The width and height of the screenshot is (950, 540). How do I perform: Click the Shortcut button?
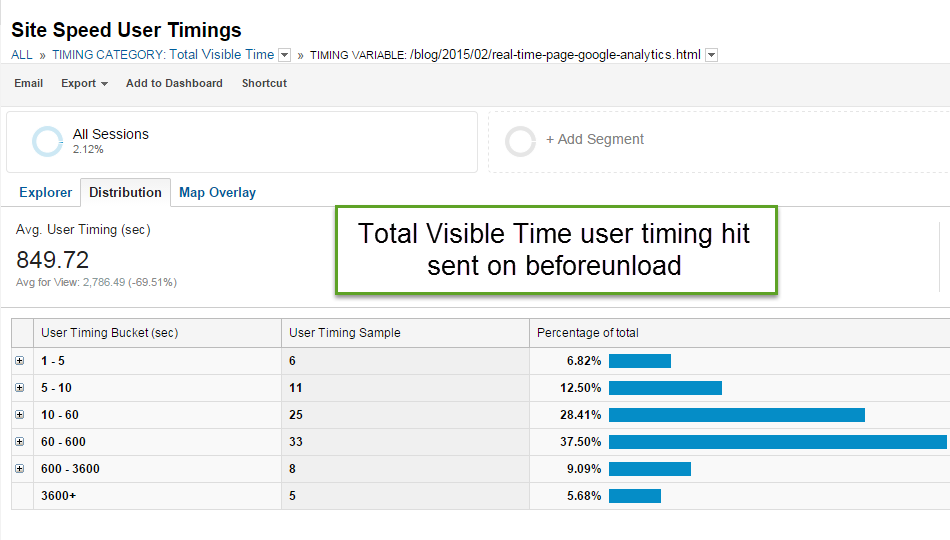[264, 83]
